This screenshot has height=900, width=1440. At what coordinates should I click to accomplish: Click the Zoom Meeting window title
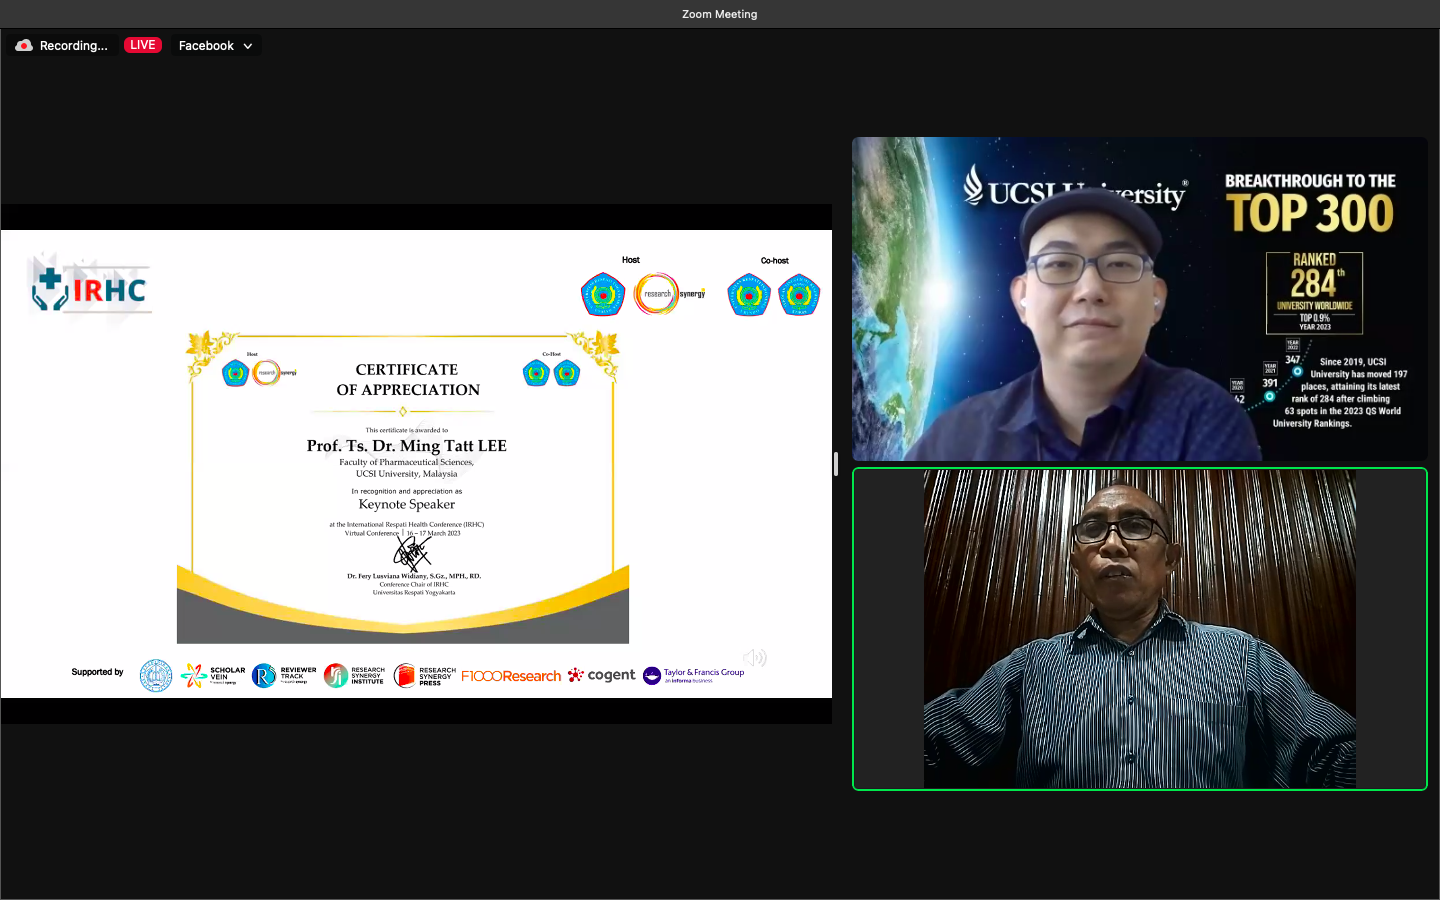[719, 14]
